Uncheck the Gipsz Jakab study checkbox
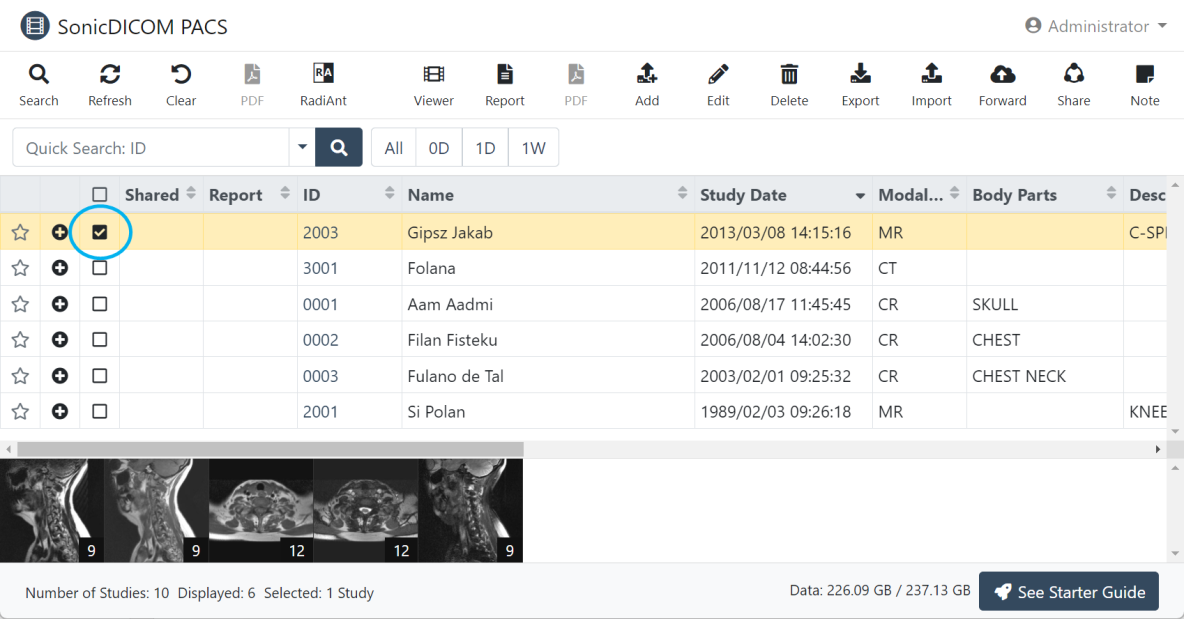 (x=100, y=233)
